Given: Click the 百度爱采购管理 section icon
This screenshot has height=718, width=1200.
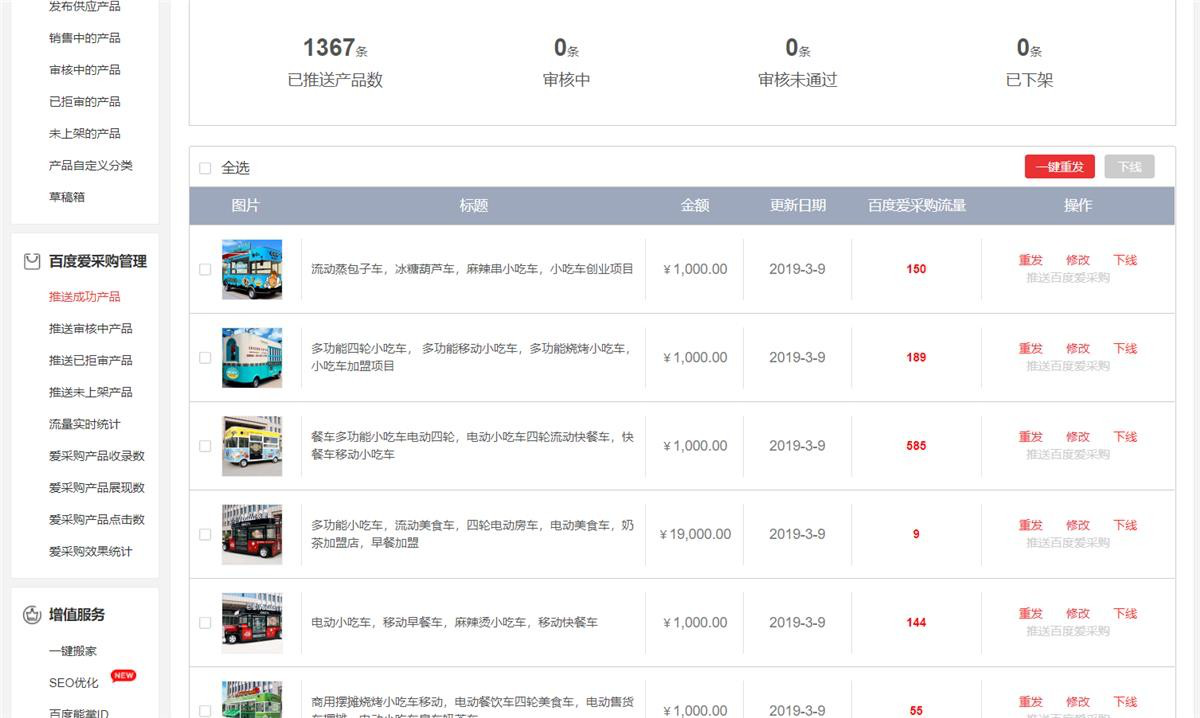Looking at the screenshot, I should pos(31,261).
